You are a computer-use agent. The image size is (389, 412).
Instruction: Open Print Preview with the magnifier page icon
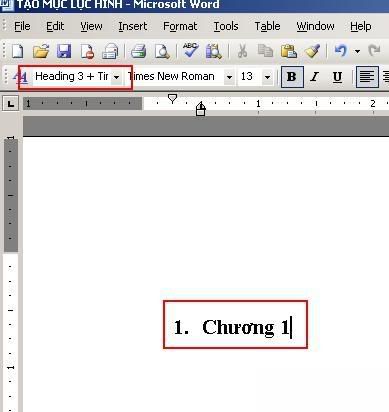(x=162, y=52)
